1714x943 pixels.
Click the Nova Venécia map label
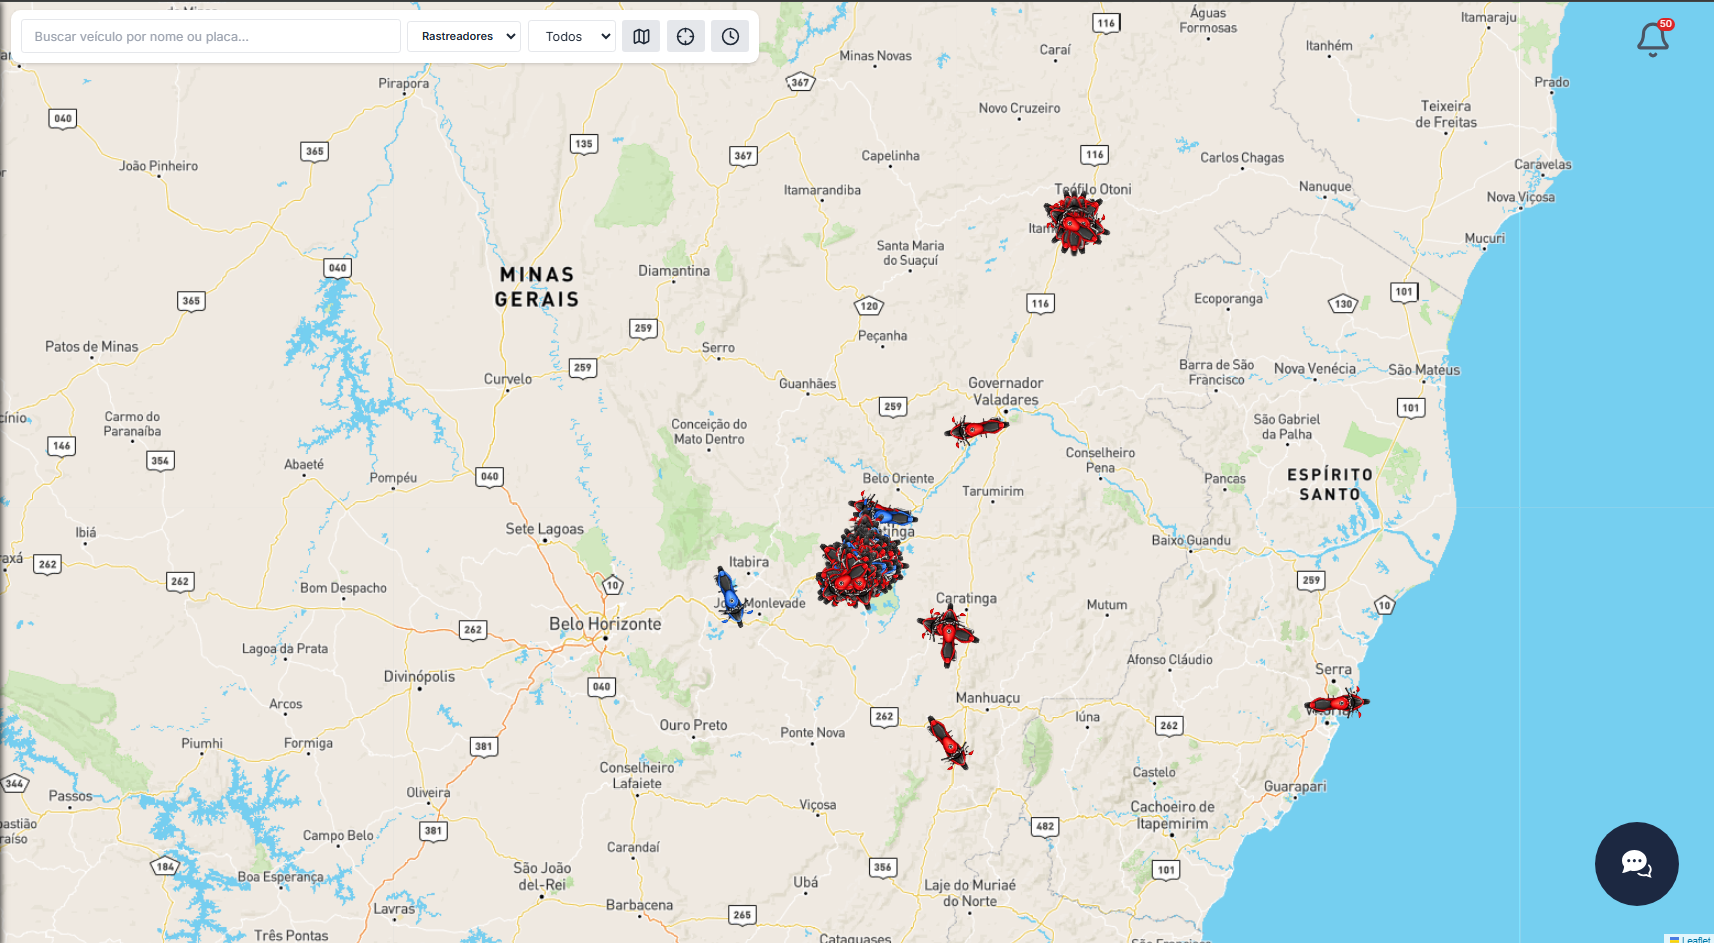[x=1315, y=369]
